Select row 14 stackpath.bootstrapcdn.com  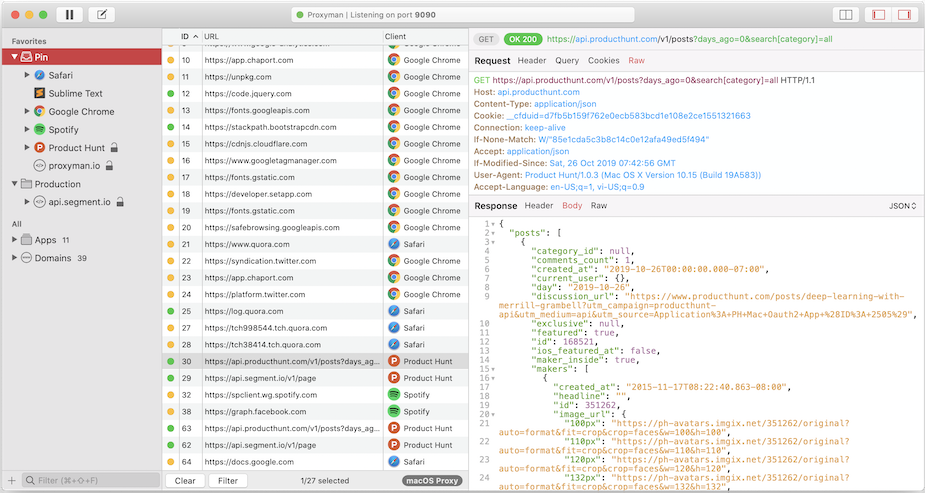(x=316, y=127)
